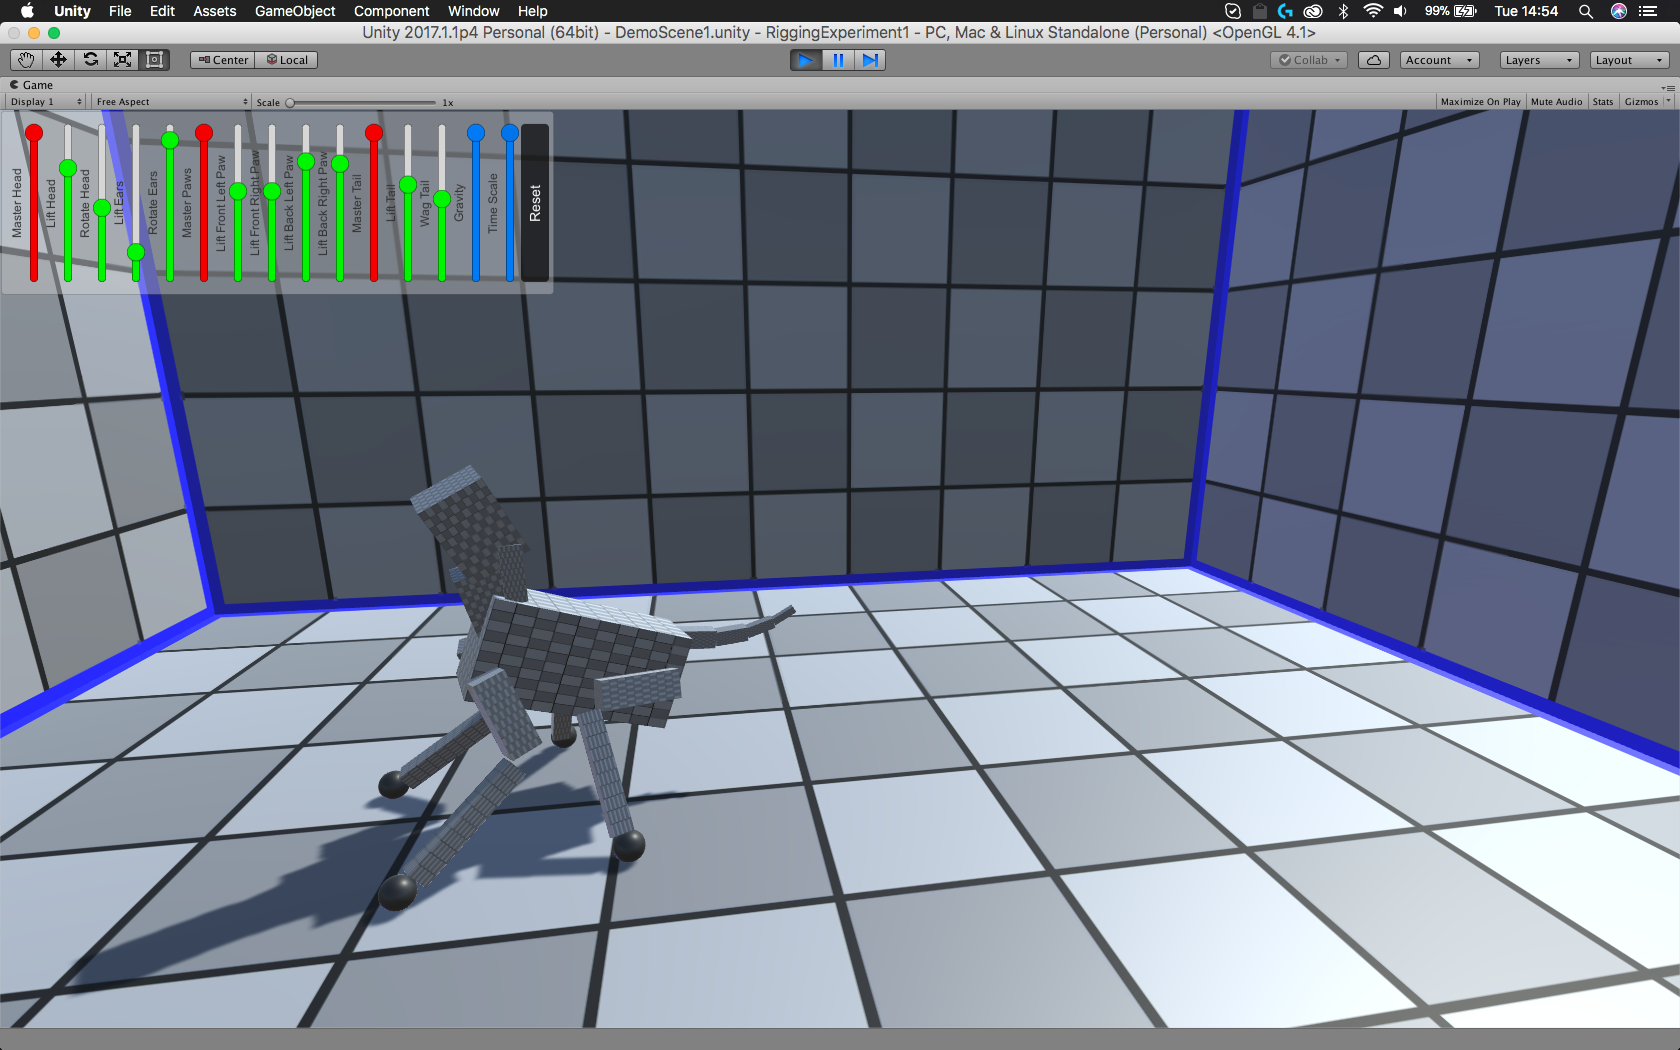Click the Game view Scale slider handle
The image size is (1680, 1050).
pyautogui.click(x=290, y=102)
